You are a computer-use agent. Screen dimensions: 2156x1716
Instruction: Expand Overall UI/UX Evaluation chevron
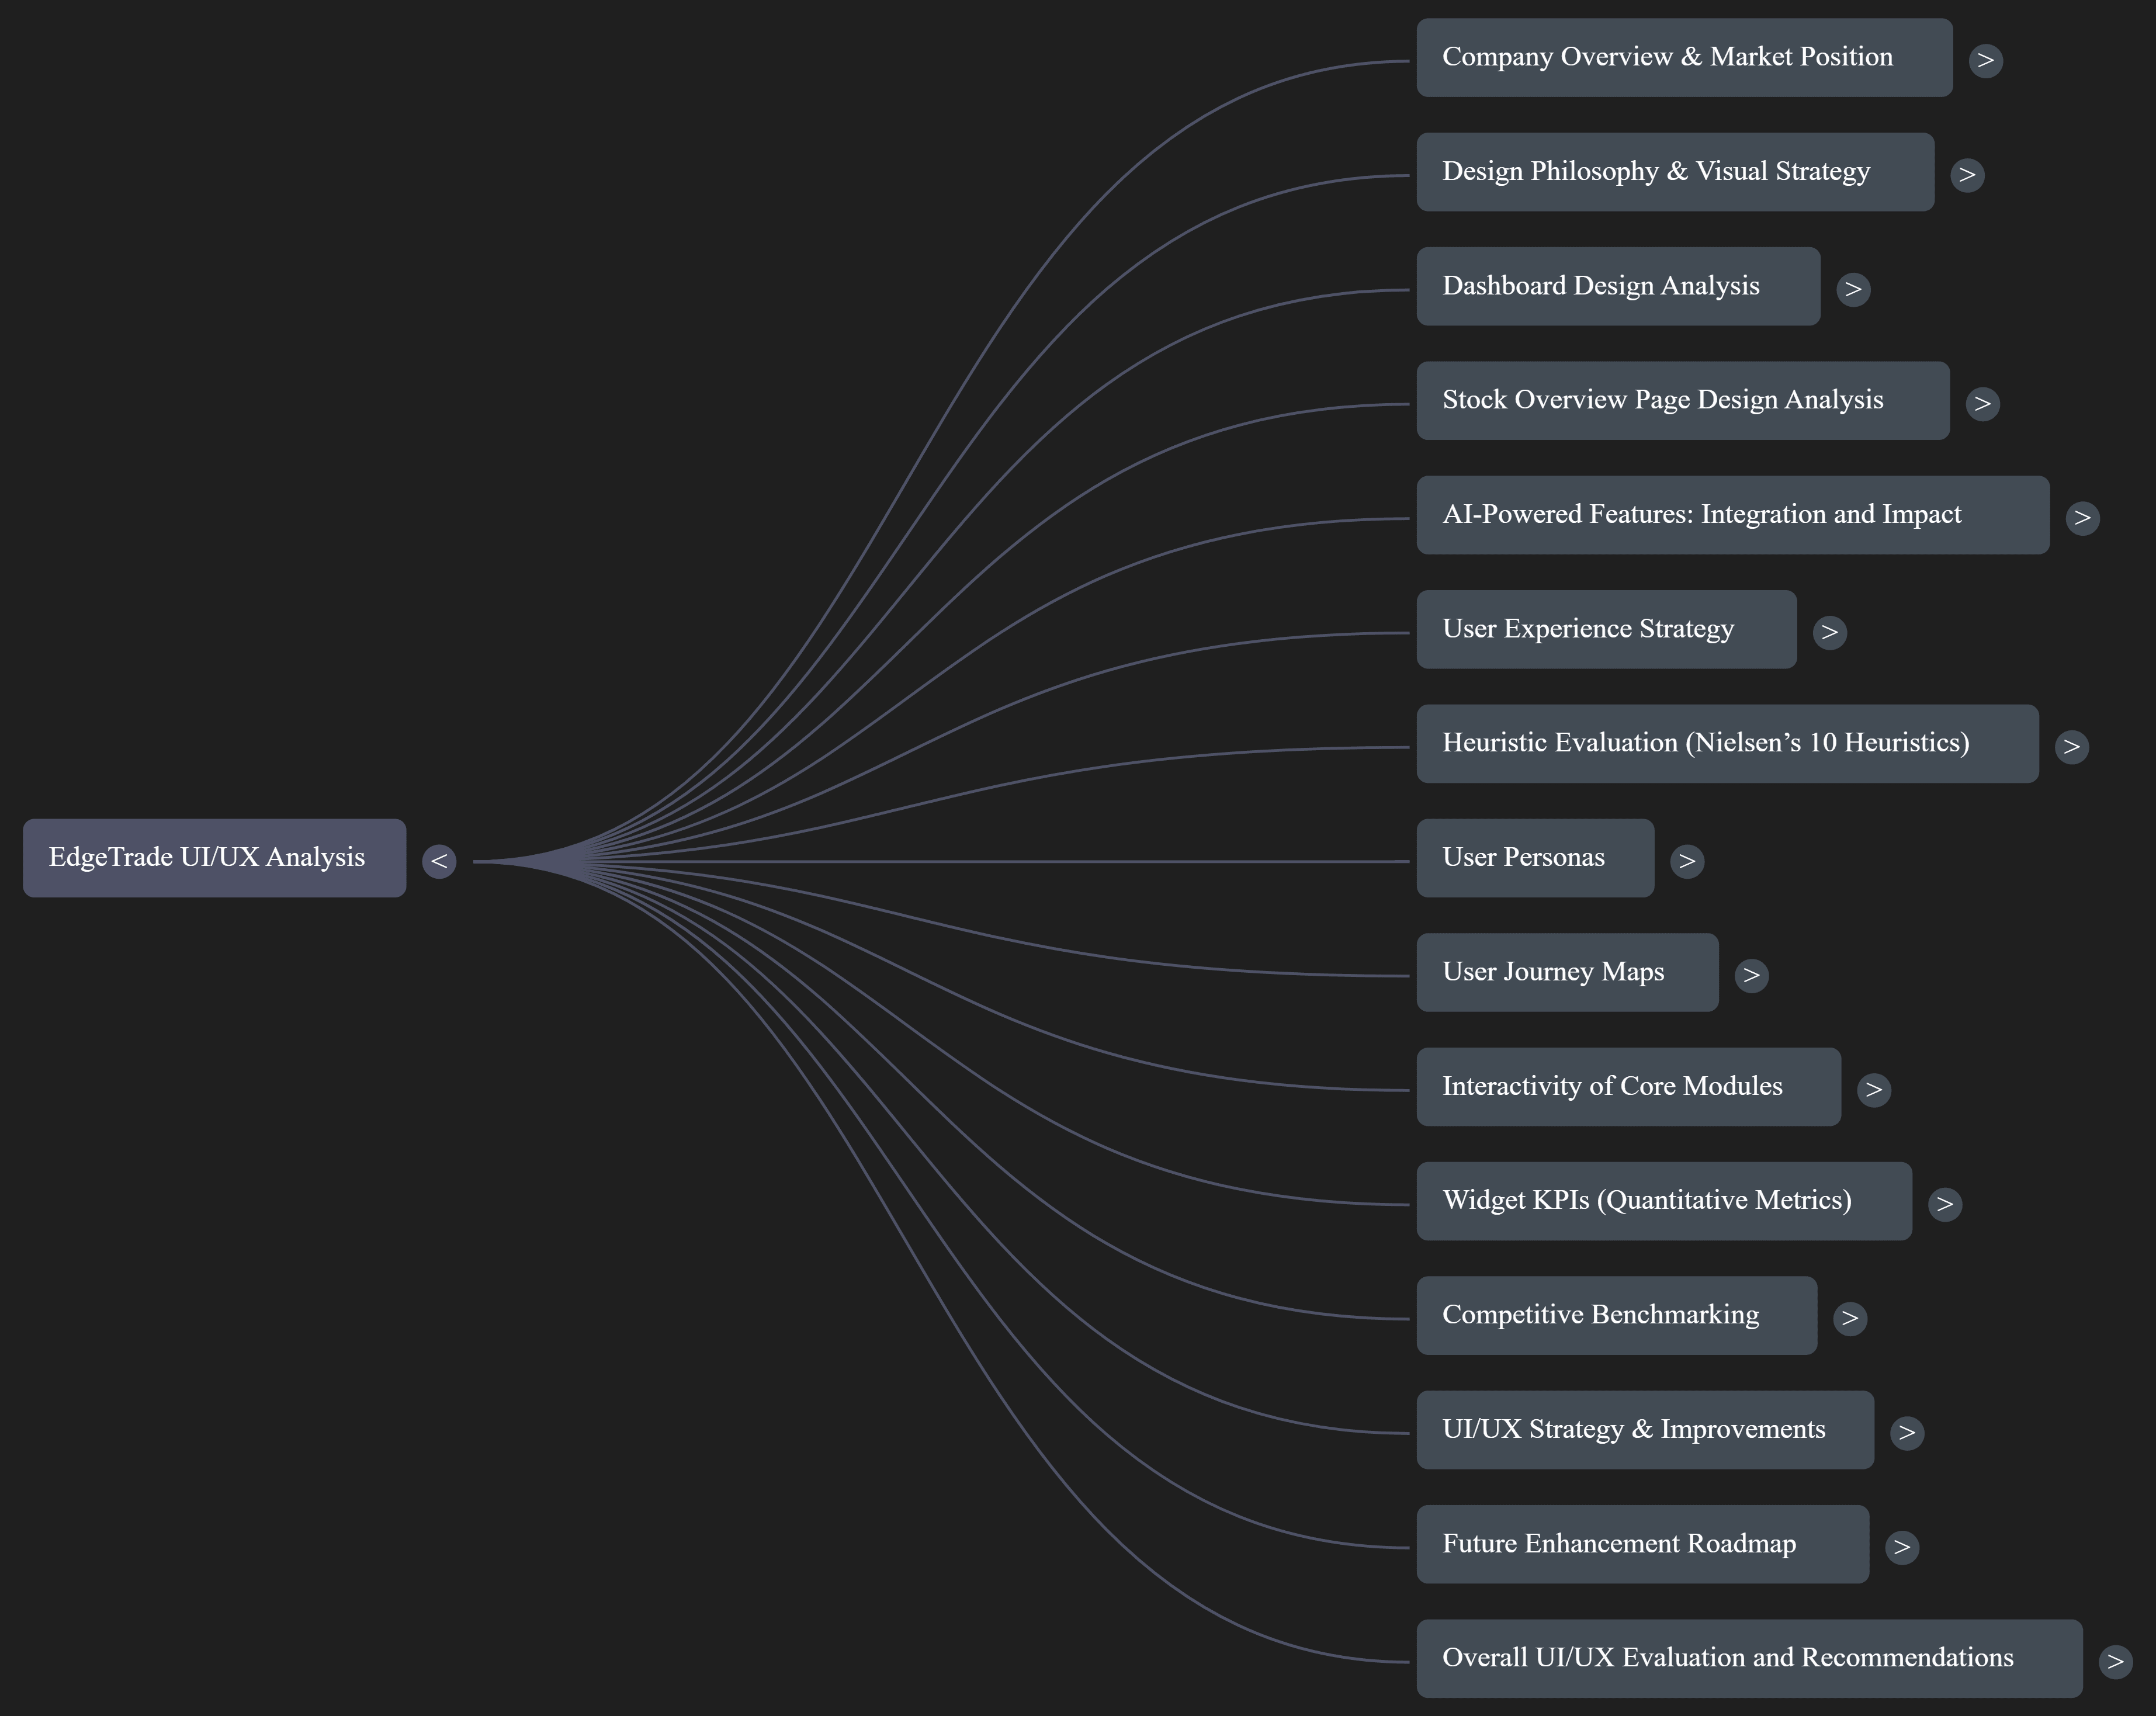click(x=2115, y=1662)
